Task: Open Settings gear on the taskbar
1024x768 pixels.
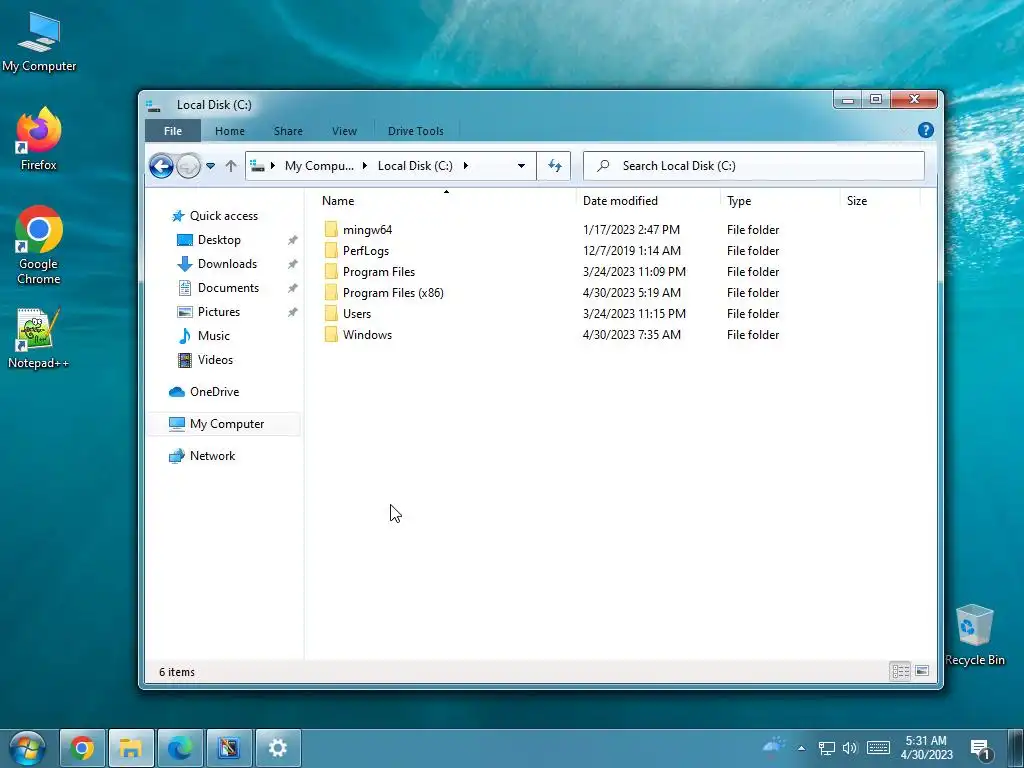Action: [x=278, y=748]
